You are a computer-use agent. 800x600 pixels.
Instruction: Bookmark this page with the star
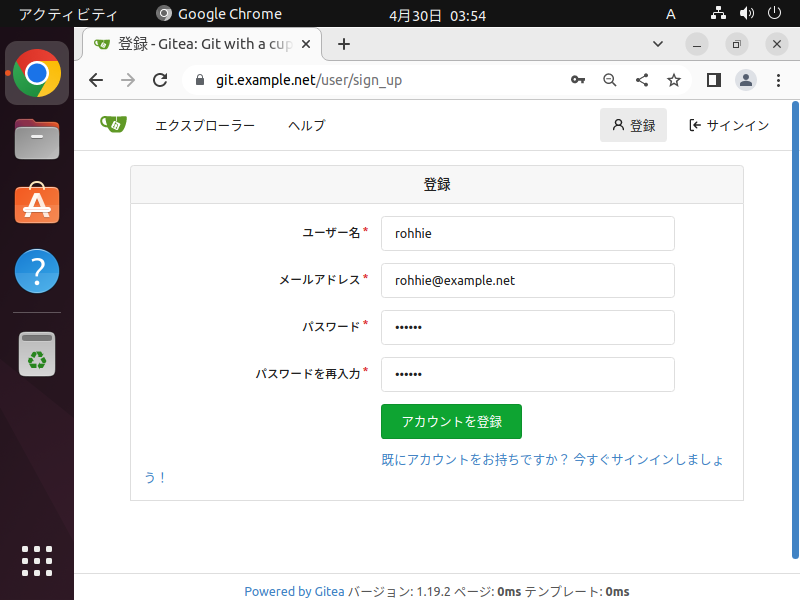click(x=674, y=80)
